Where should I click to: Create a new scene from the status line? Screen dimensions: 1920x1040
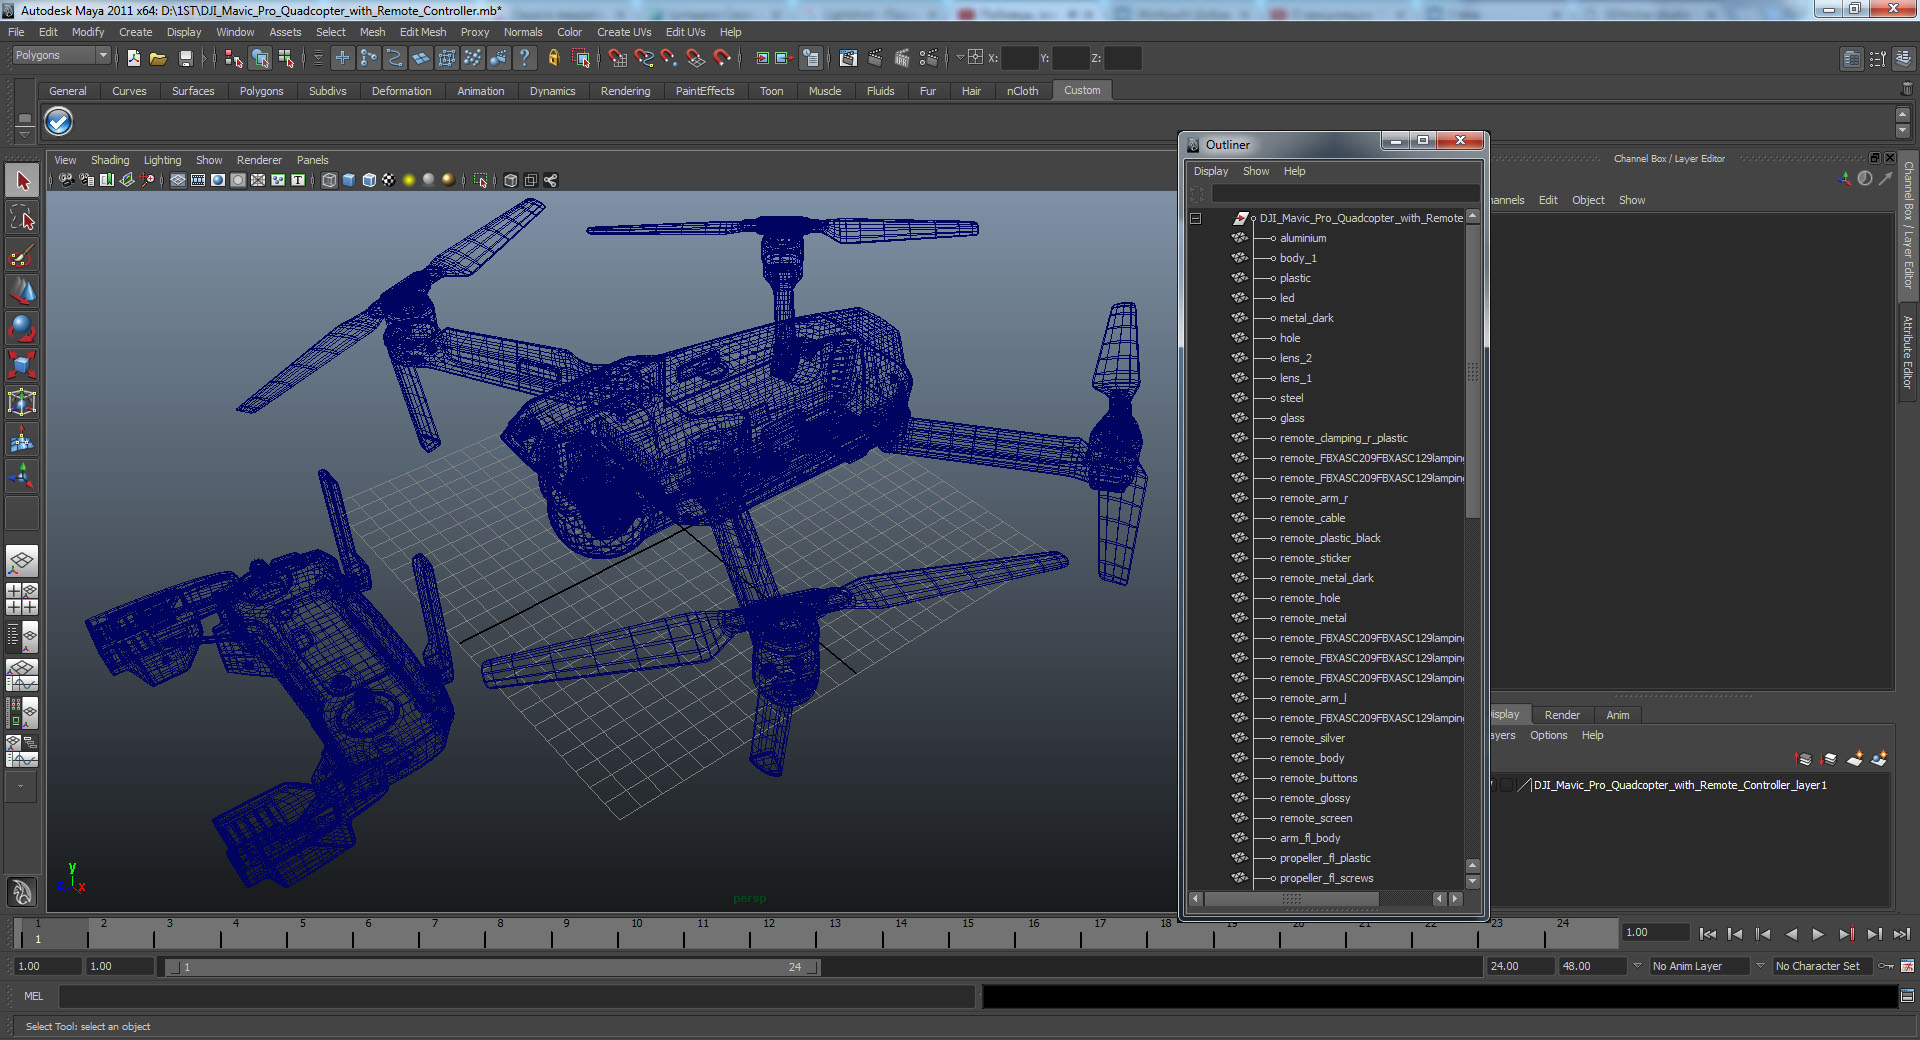134,58
